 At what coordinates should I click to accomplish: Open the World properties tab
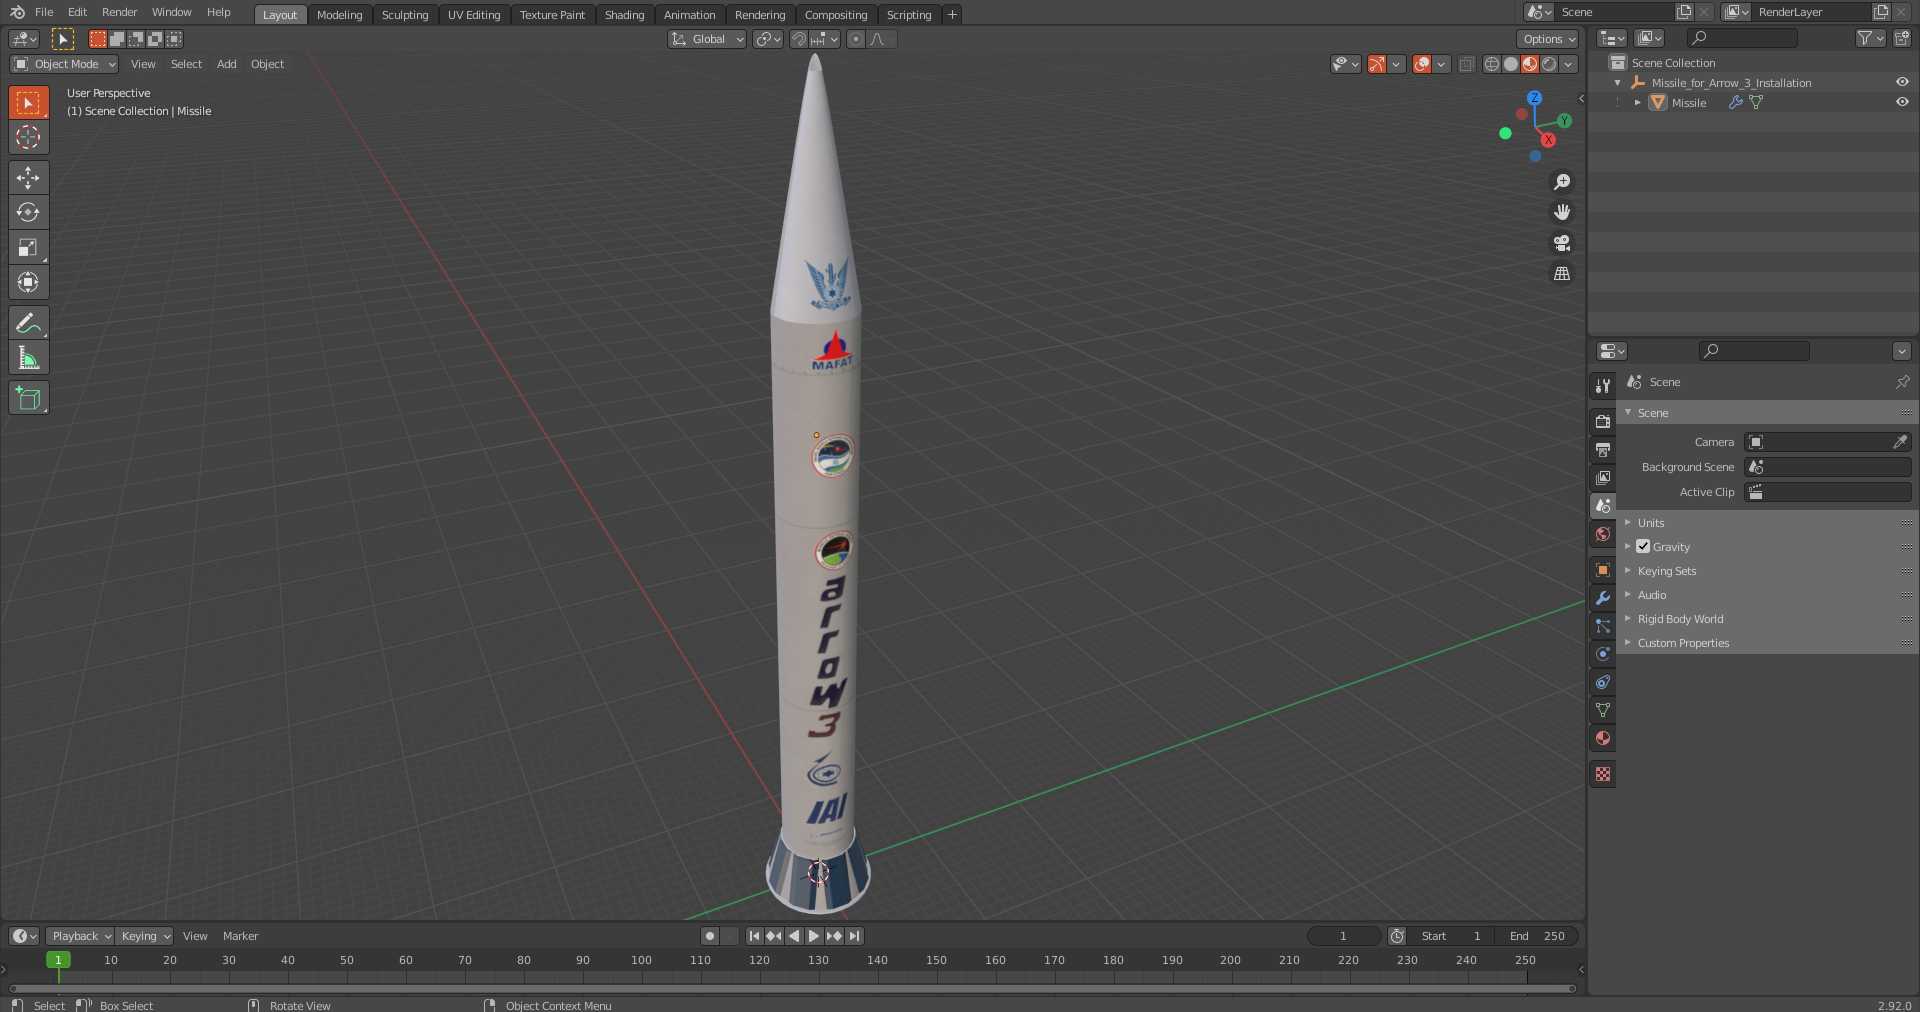(x=1603, y=534)
